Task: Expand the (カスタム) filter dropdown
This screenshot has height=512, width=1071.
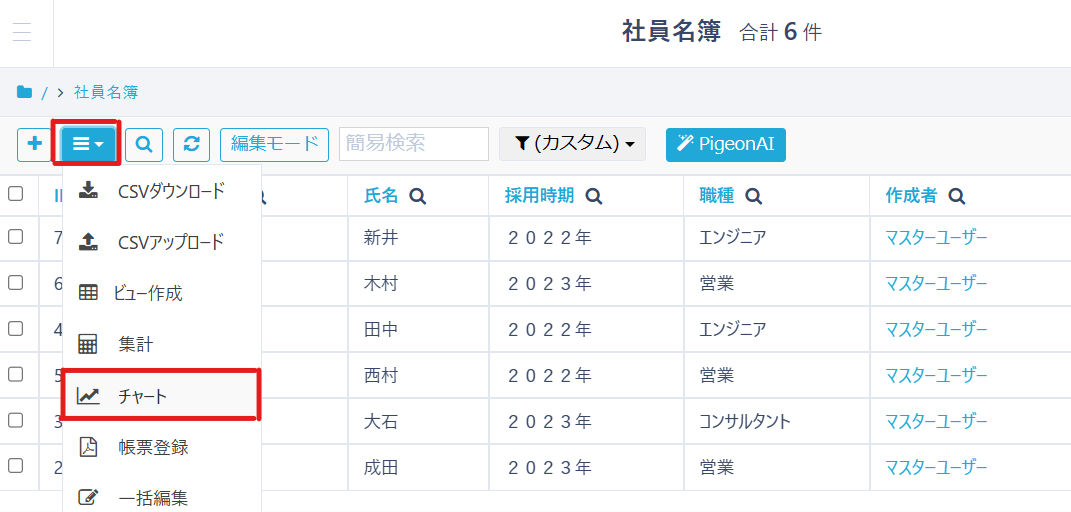Action: tap(573, 144)
